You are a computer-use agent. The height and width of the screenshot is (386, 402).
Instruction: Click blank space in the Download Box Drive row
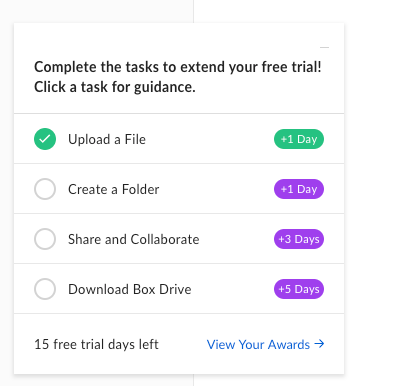(x=233, y=289)
